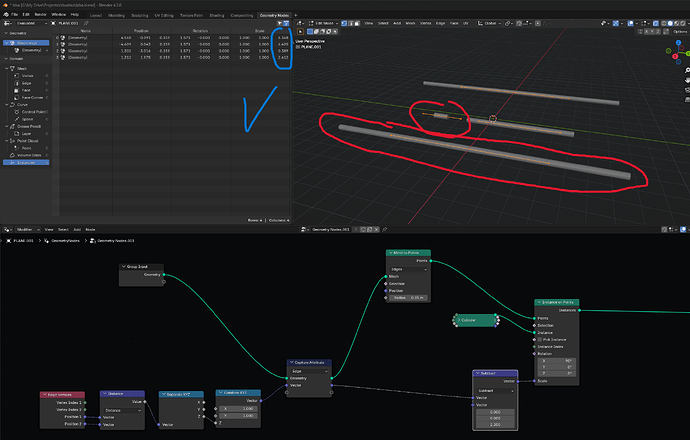Open the node editor Node menu
The height and width of the screenshot is (440, 690).
tap(90, 229)
